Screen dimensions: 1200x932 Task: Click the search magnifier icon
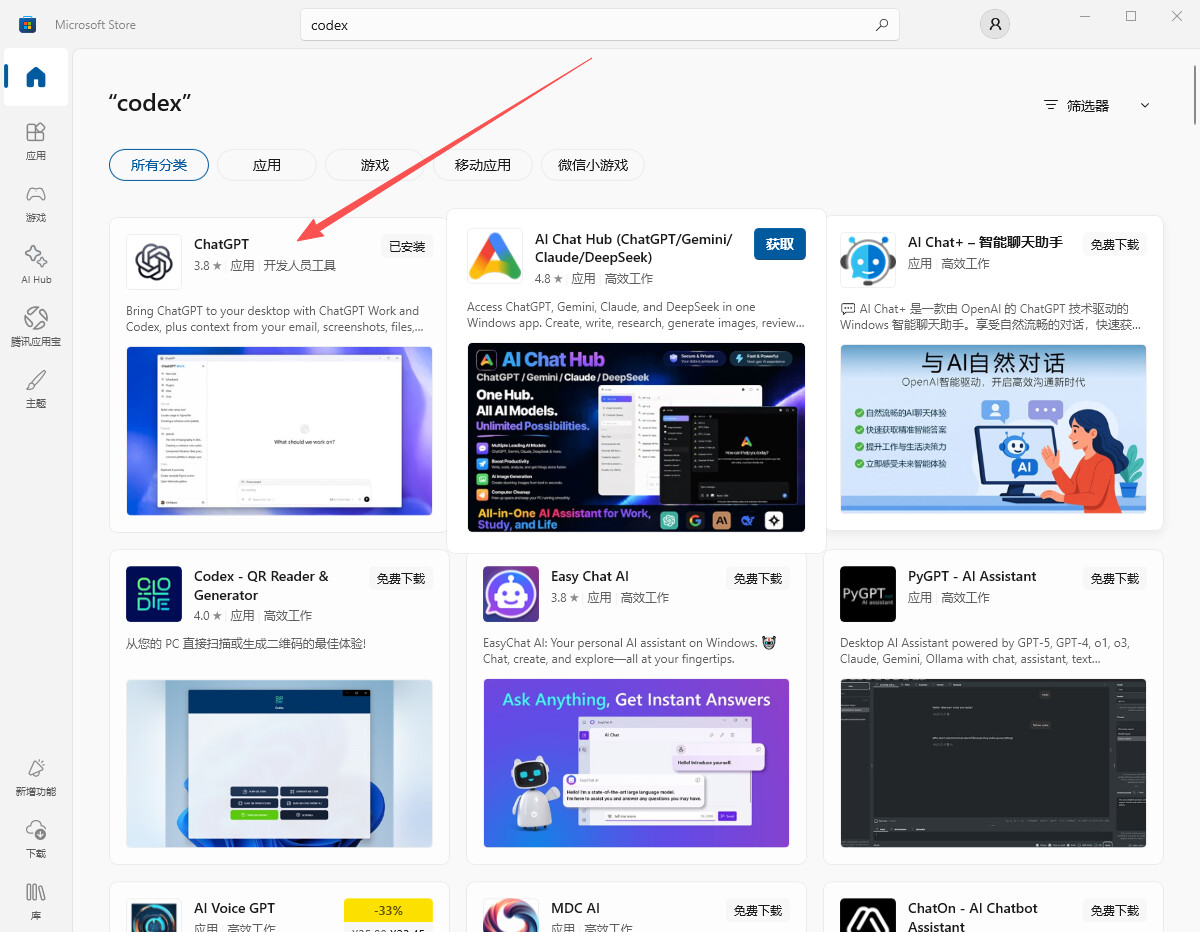pos(881,25)
